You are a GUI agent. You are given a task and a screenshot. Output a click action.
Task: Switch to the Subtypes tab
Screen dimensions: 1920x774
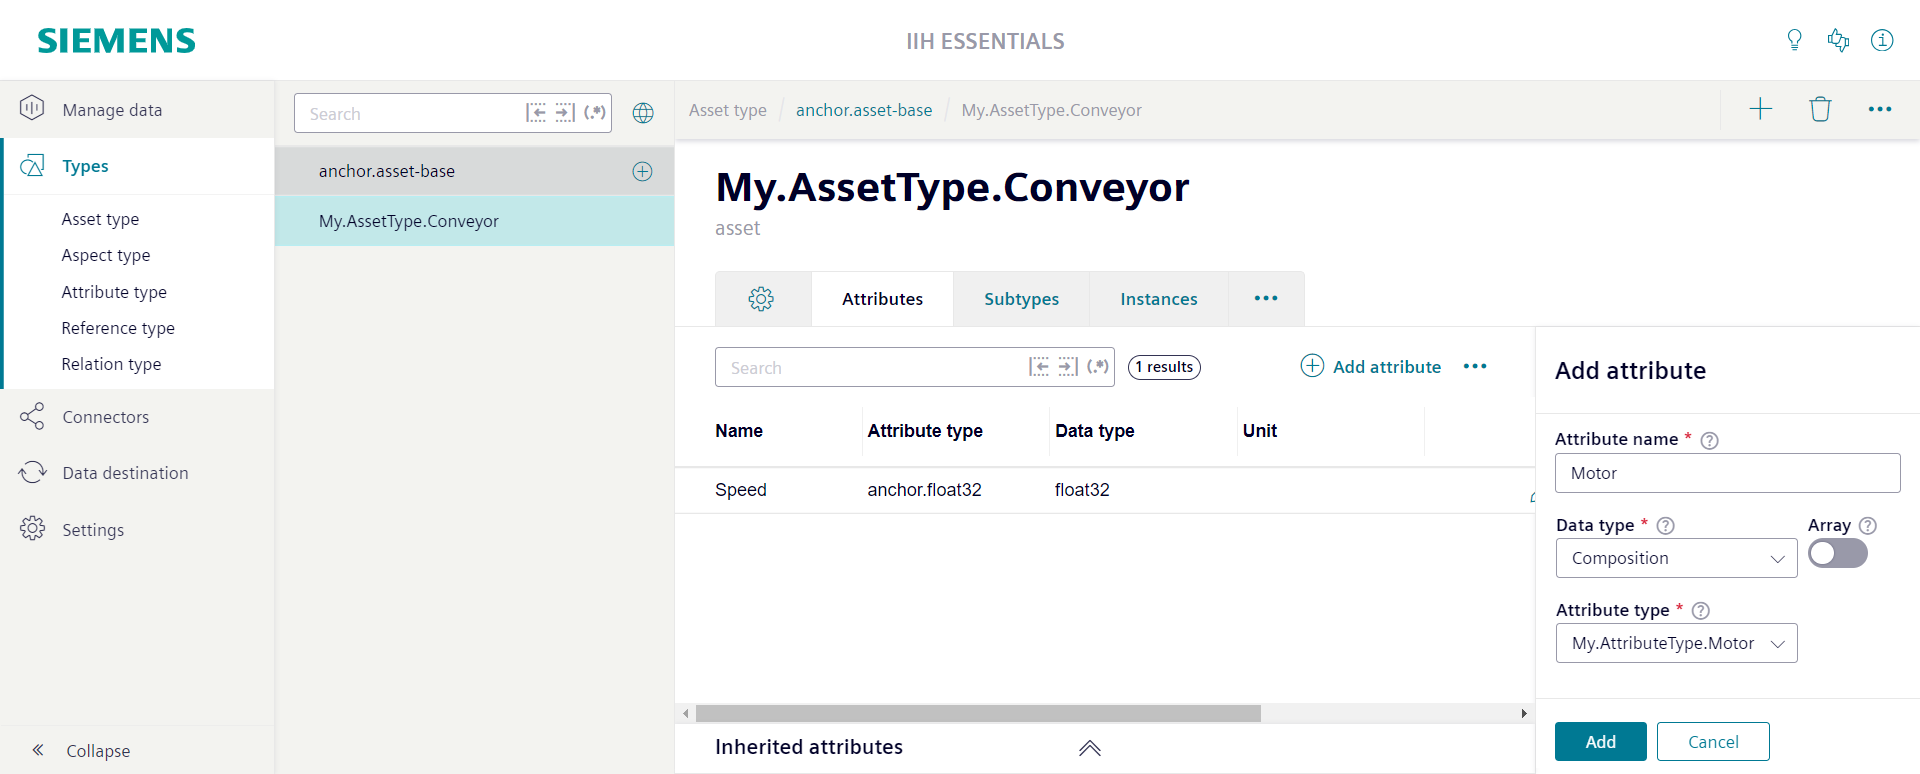[1021, 298]
